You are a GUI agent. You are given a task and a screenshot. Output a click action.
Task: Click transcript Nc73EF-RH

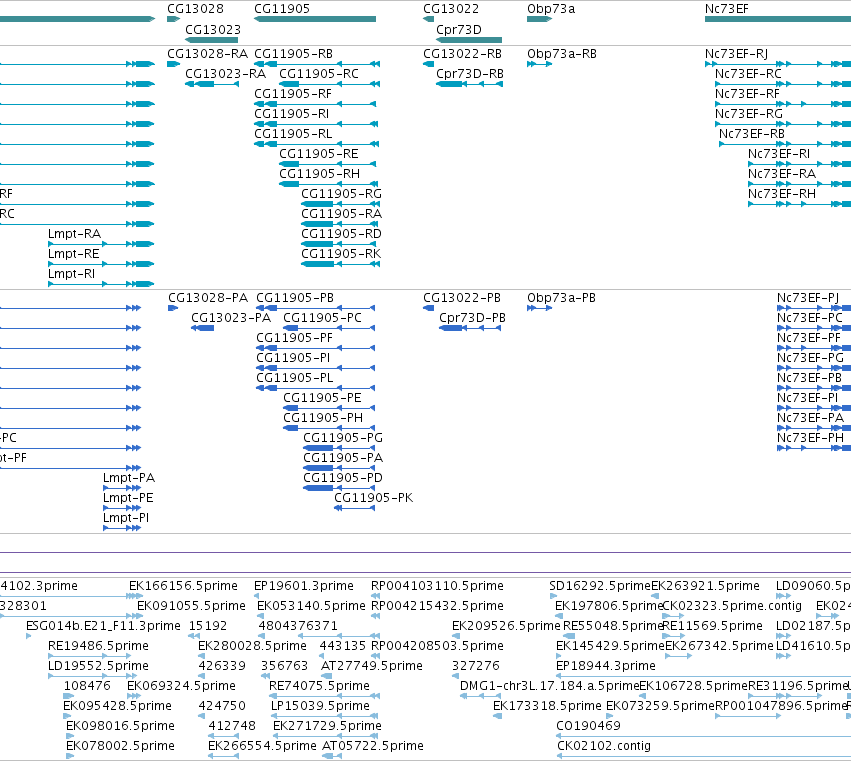coord(782,194)
